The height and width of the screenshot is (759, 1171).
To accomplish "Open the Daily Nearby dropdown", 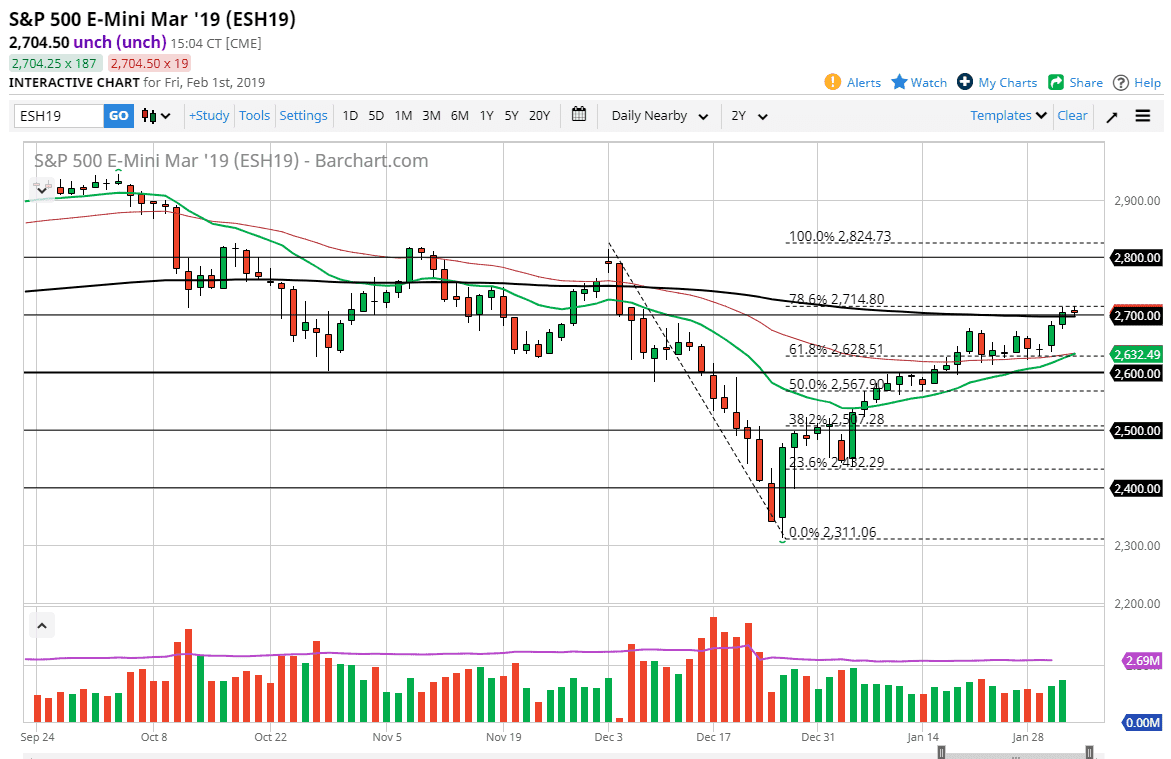I will 658,115.
